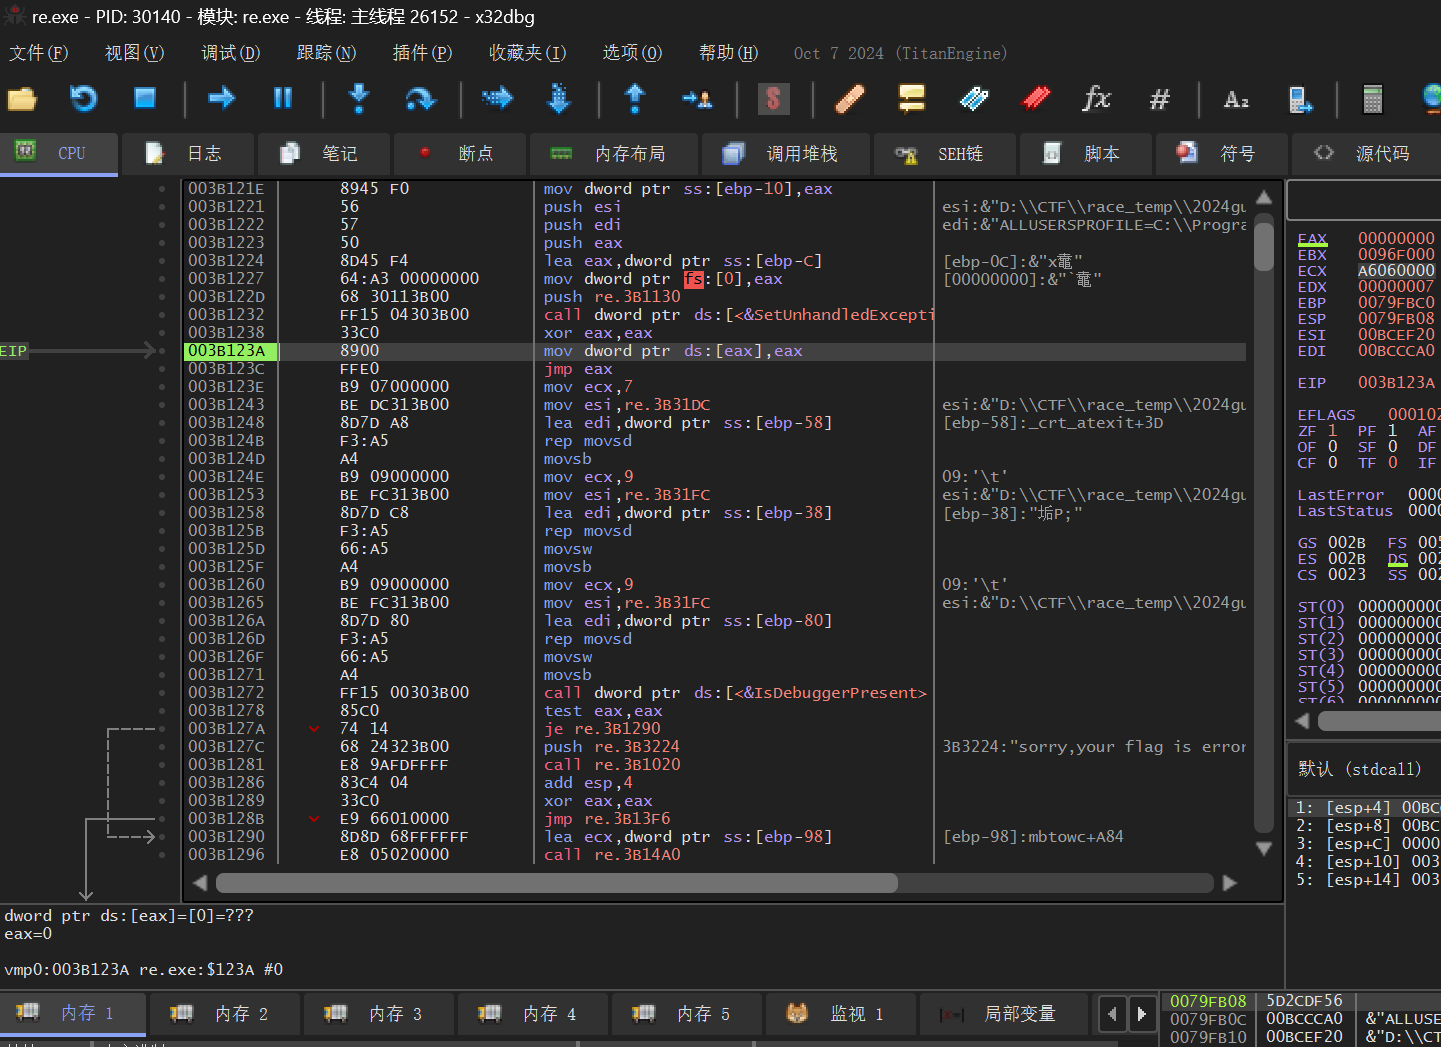
Task: Open comments with the yellow speech-bubble icon
Action: click(911, 98)
